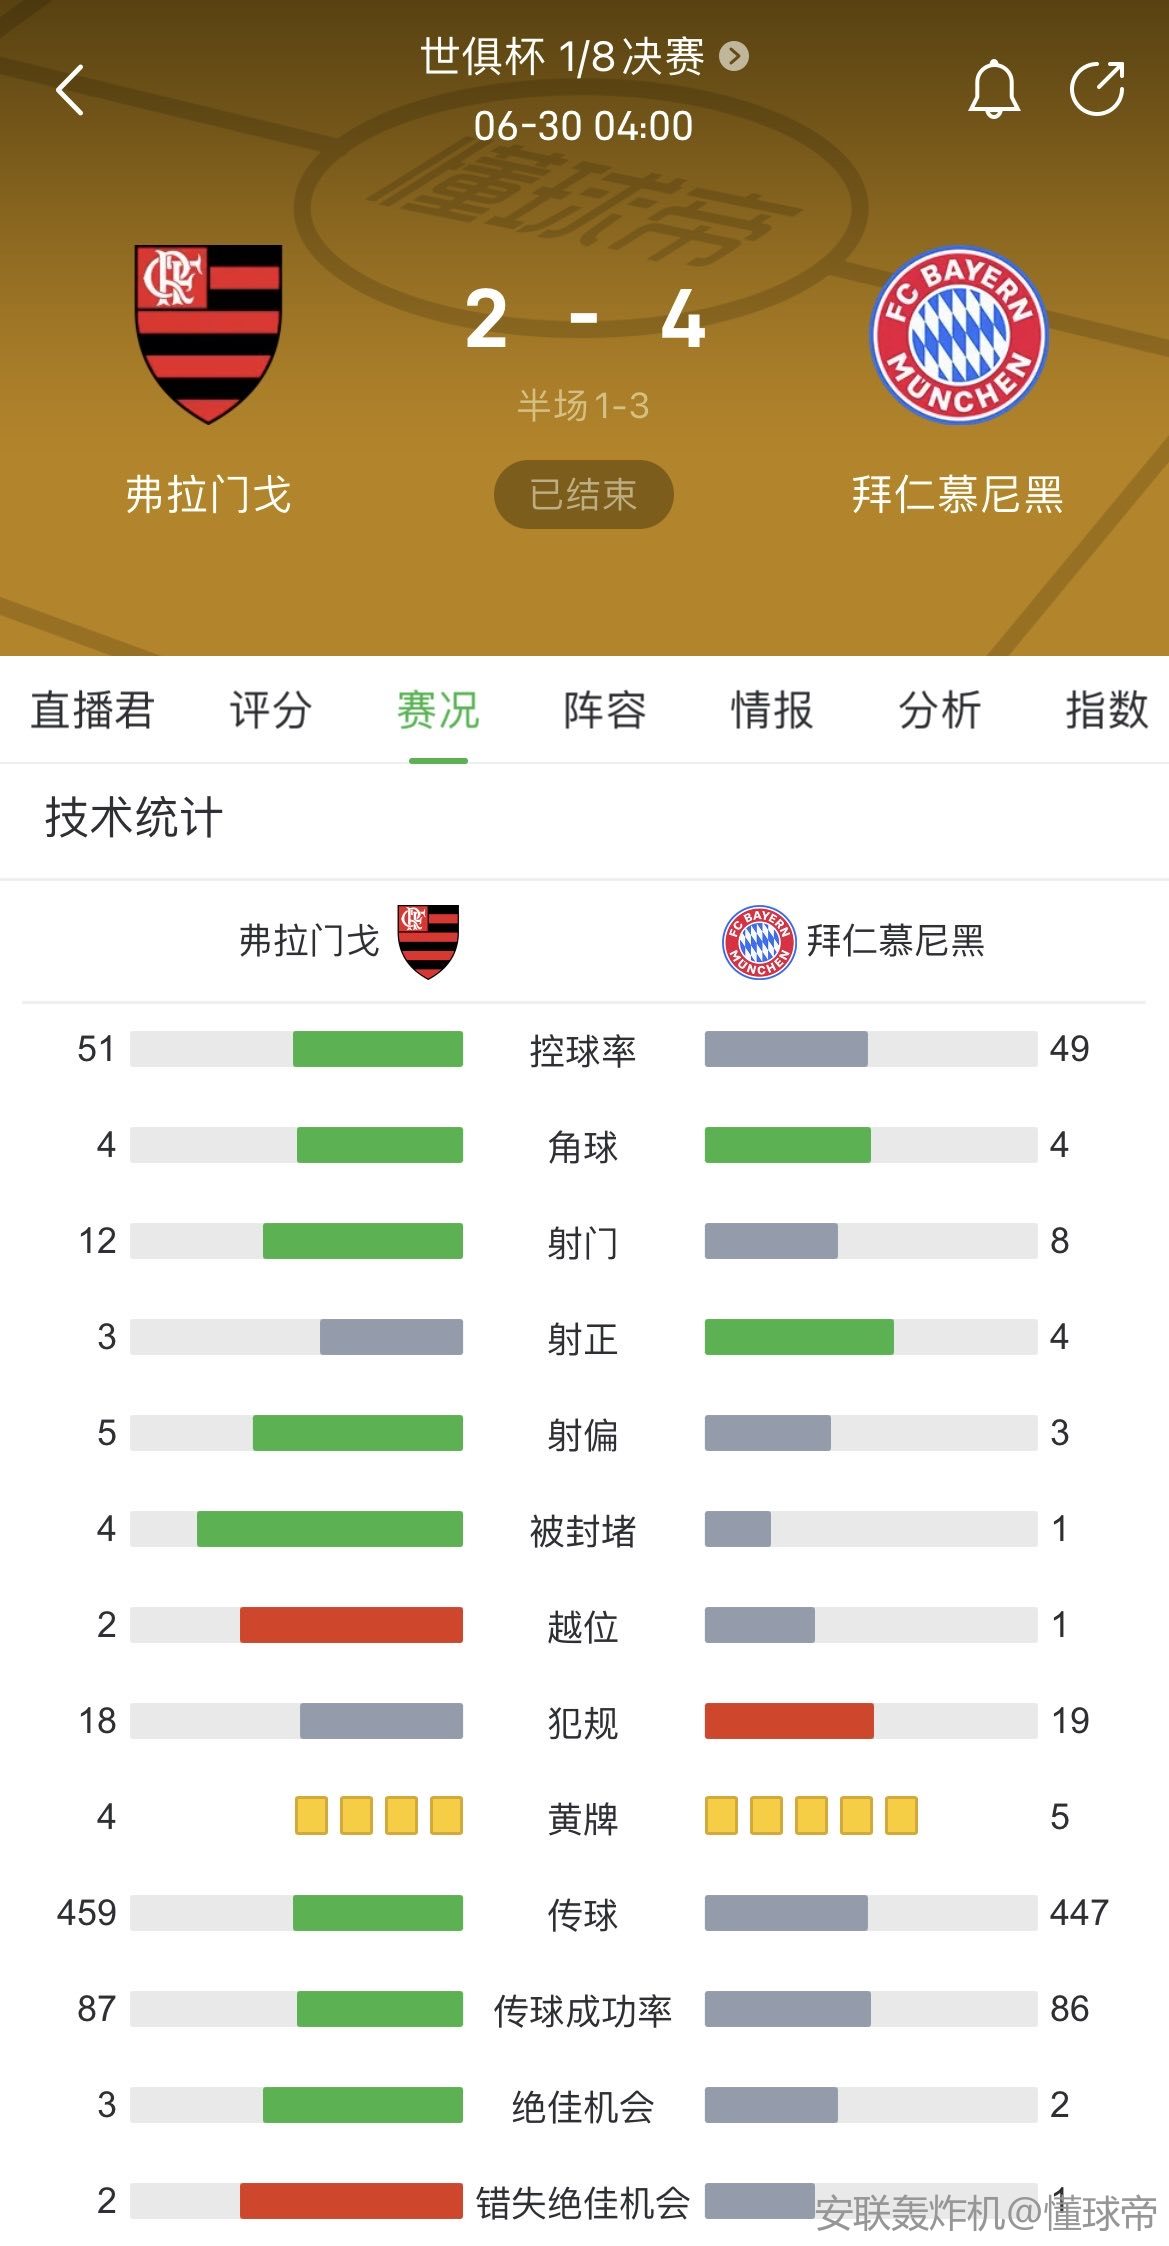Tap the small Flamengo crest in statistics header

pyautogui.click(x=428, y=941)
